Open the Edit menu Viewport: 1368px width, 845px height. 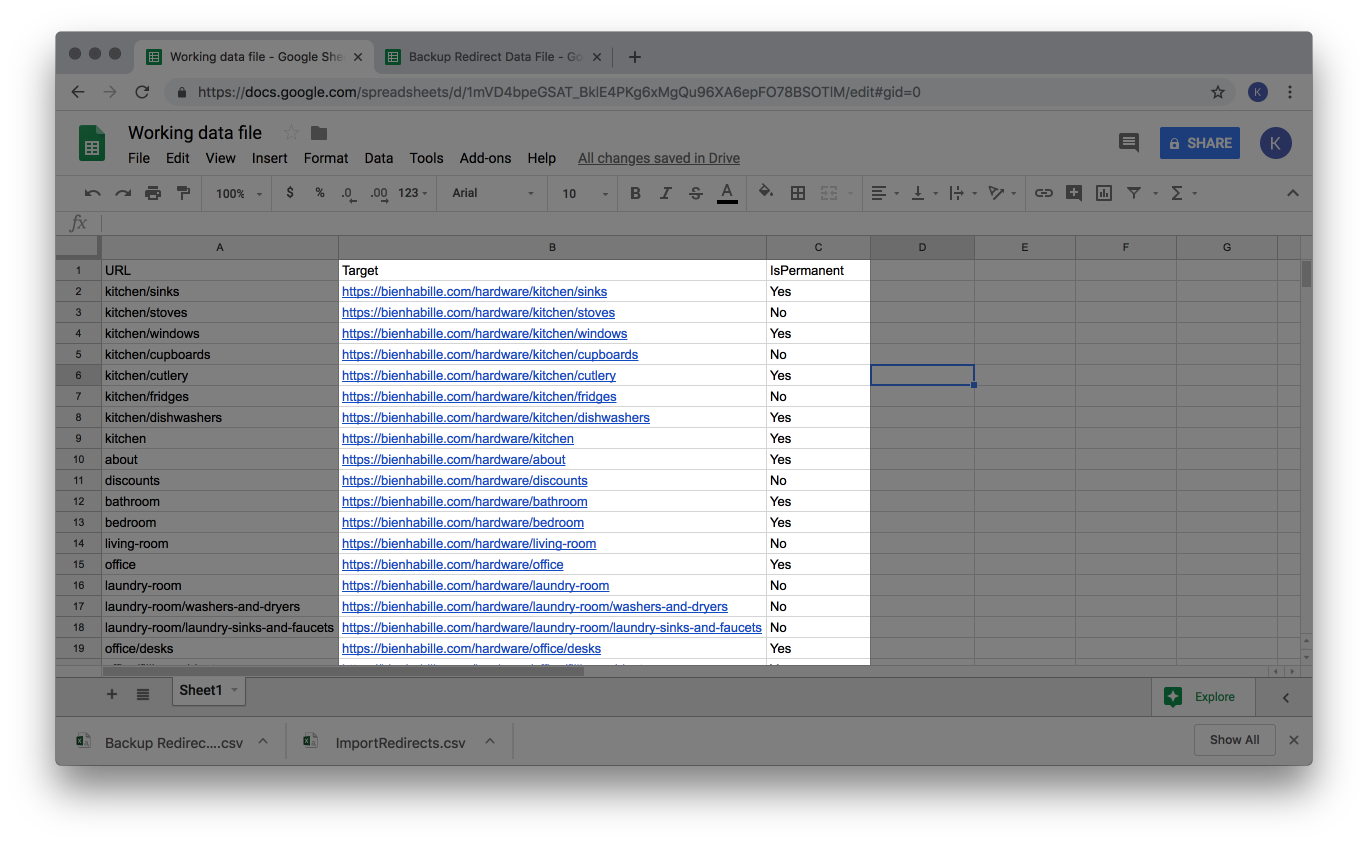pos(178,158)
